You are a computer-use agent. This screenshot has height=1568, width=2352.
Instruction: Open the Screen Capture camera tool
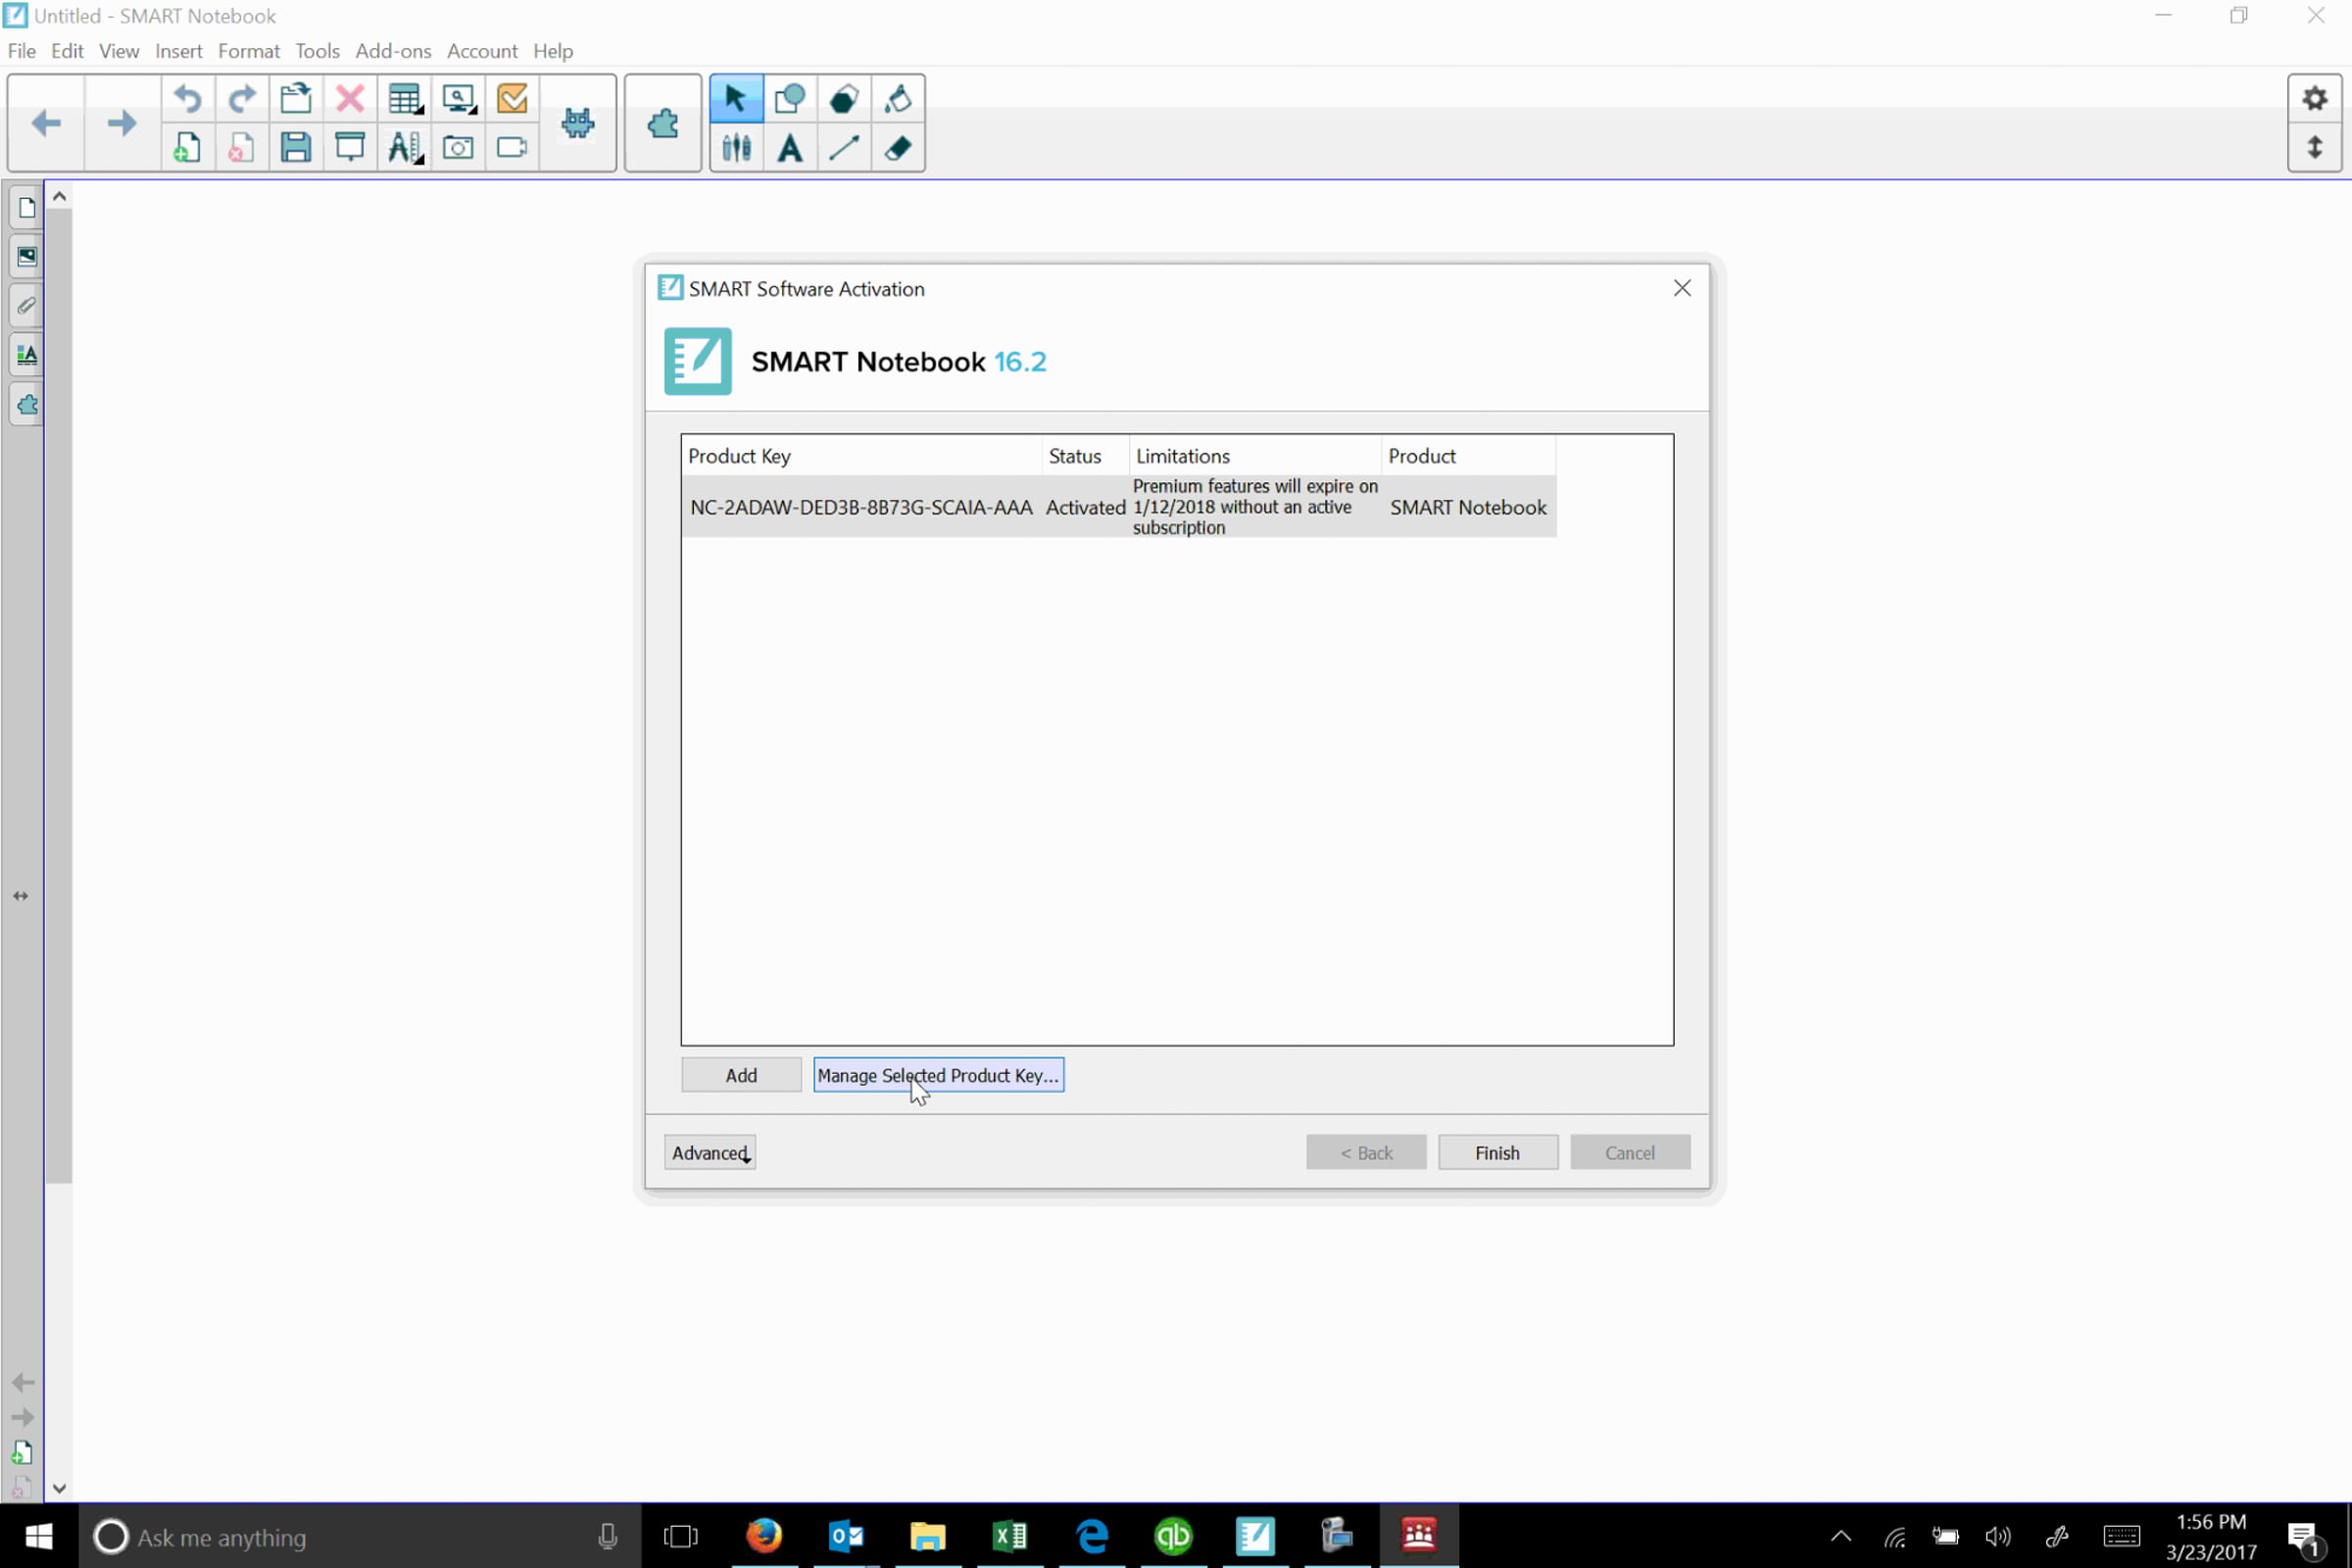point(458,148)
